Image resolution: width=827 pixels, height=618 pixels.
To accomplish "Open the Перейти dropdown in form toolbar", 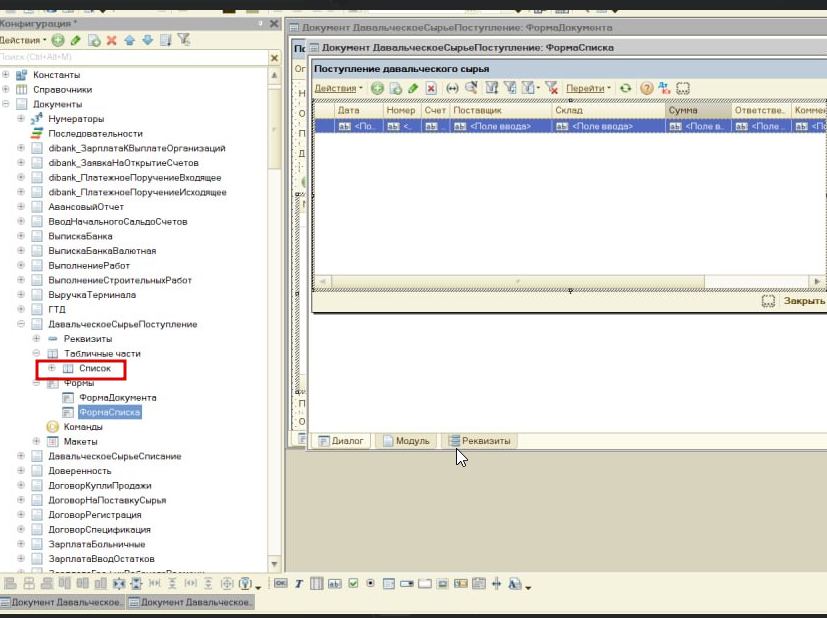I will (x=588, y=88).
